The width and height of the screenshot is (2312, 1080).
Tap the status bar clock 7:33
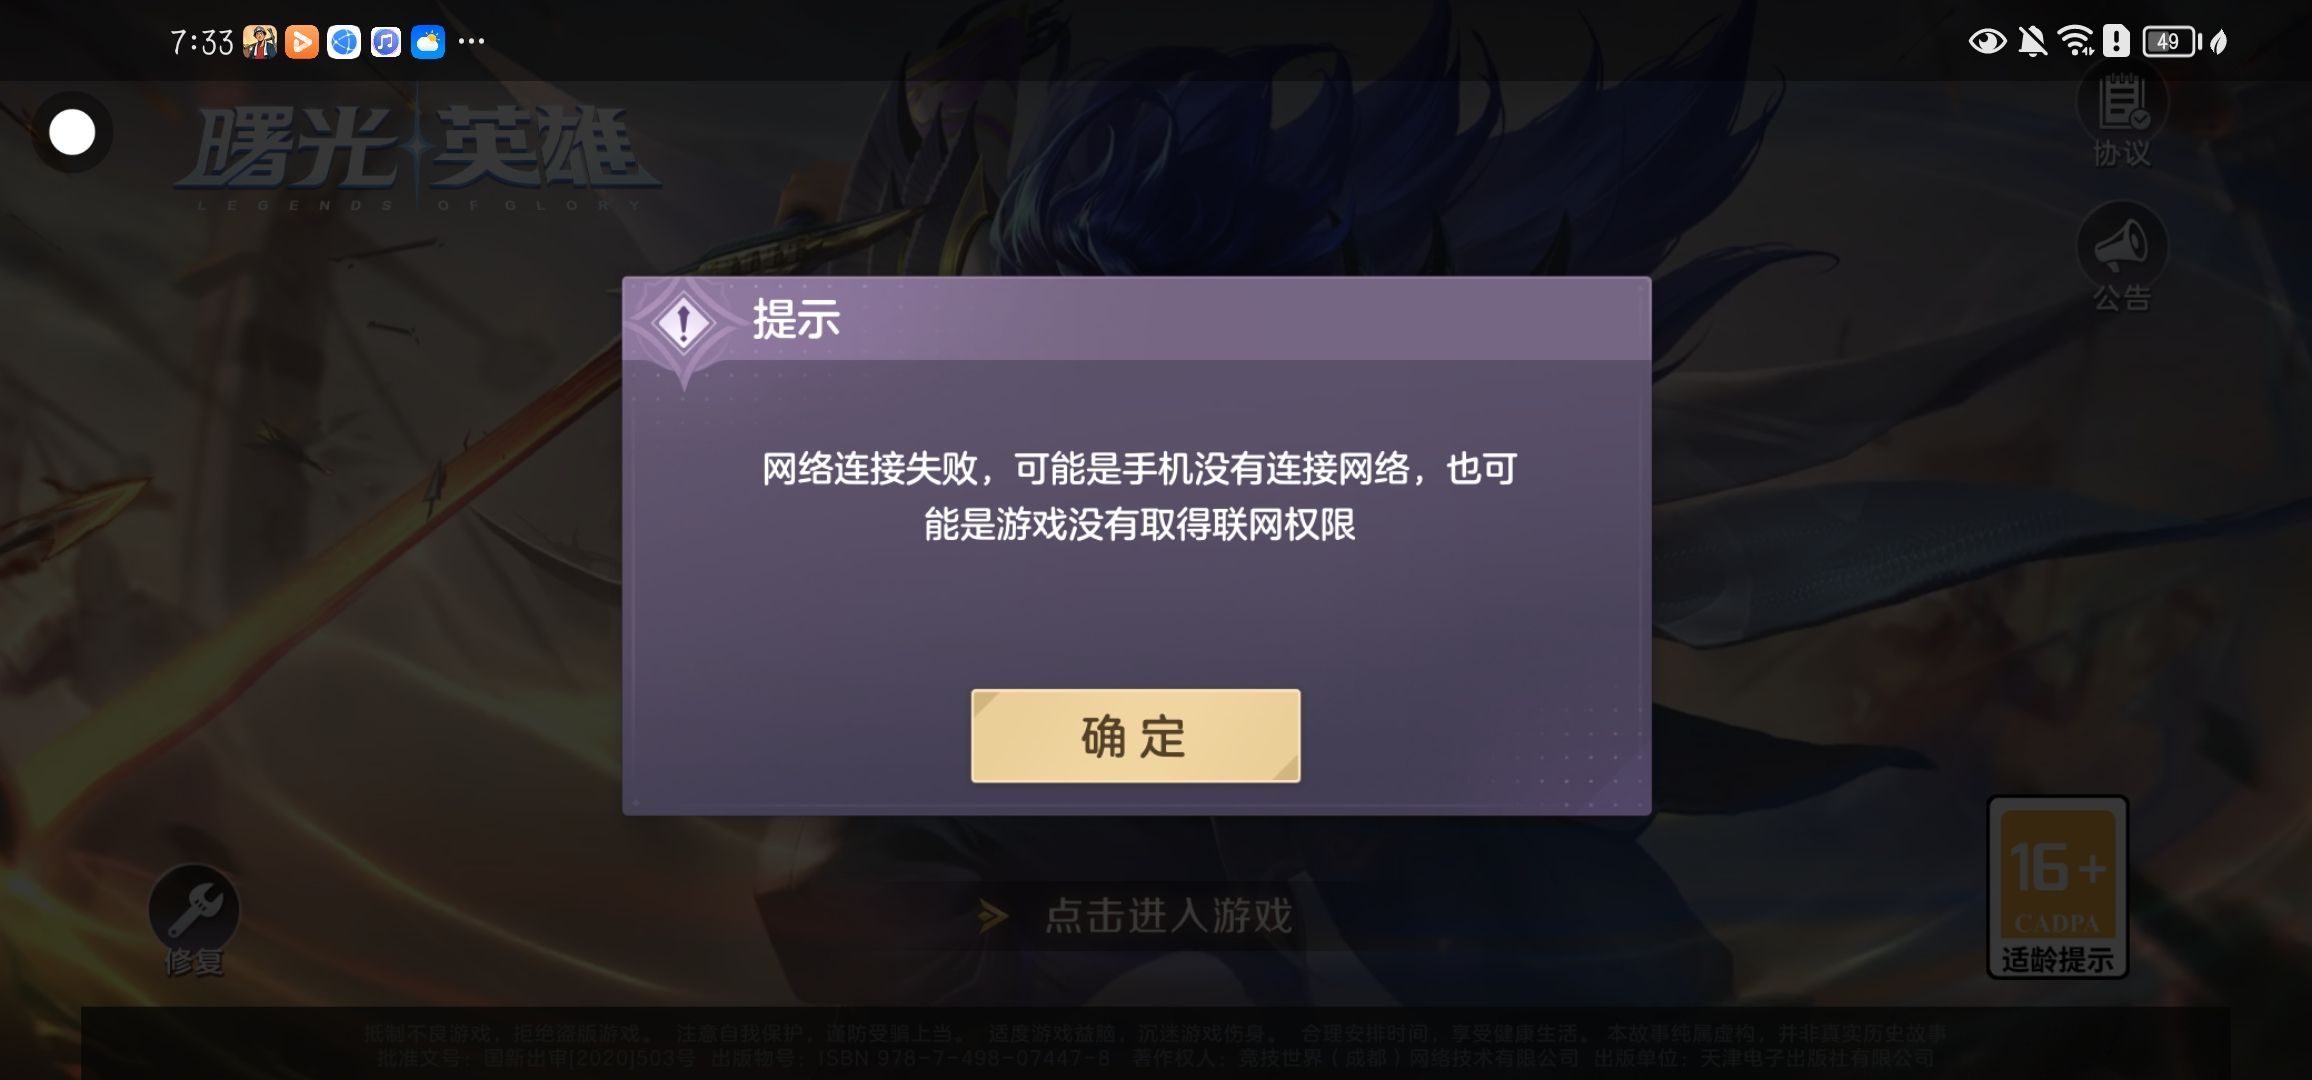201,42
